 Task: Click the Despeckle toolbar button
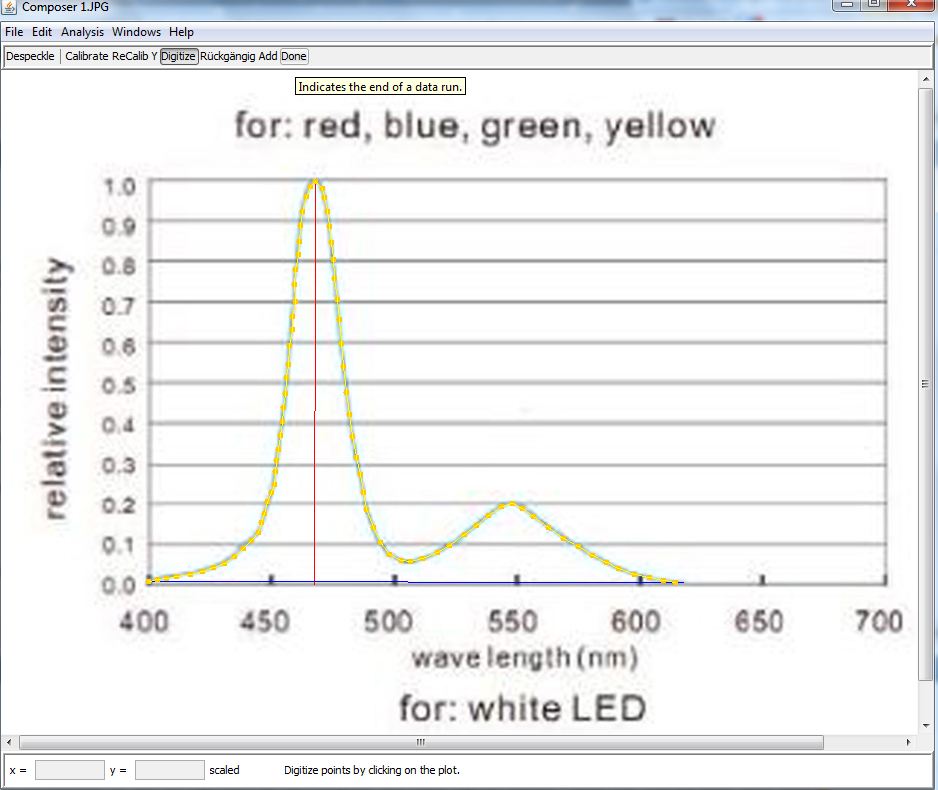click(x=30, y=56)
